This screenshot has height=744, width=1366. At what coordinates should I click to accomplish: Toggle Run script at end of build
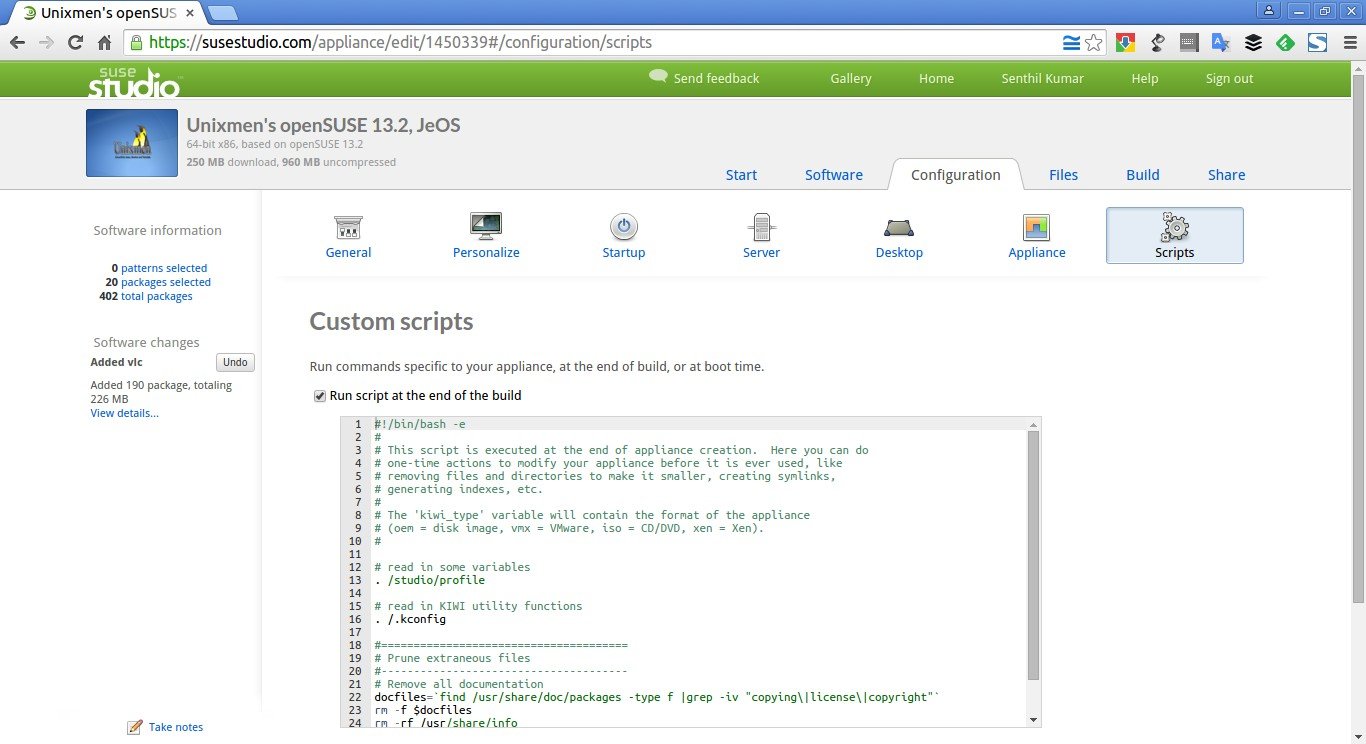pos(320,396)
